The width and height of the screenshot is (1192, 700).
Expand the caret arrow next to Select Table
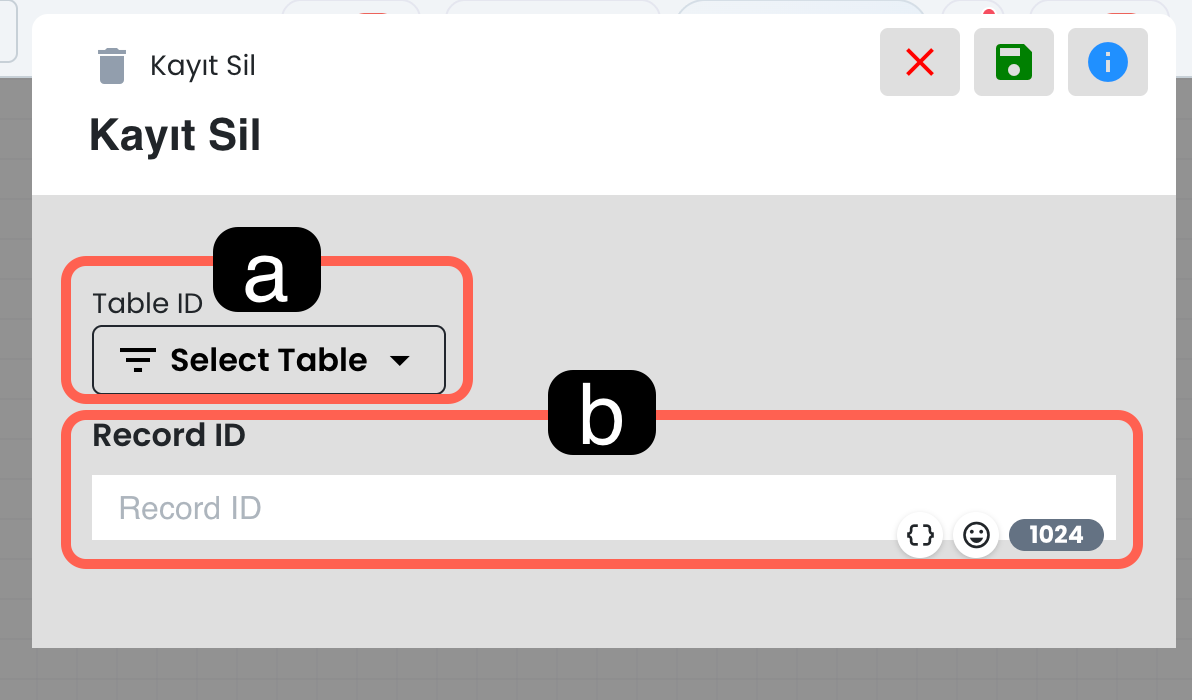[399, 361]
